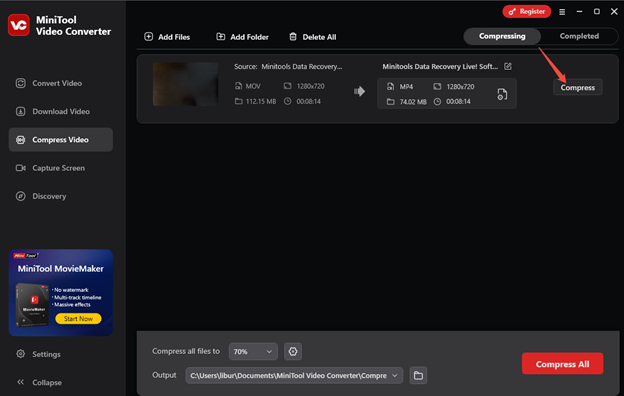Screen dimensions: 624x396
Task: Maximize the application window
Action: (597, 12)
